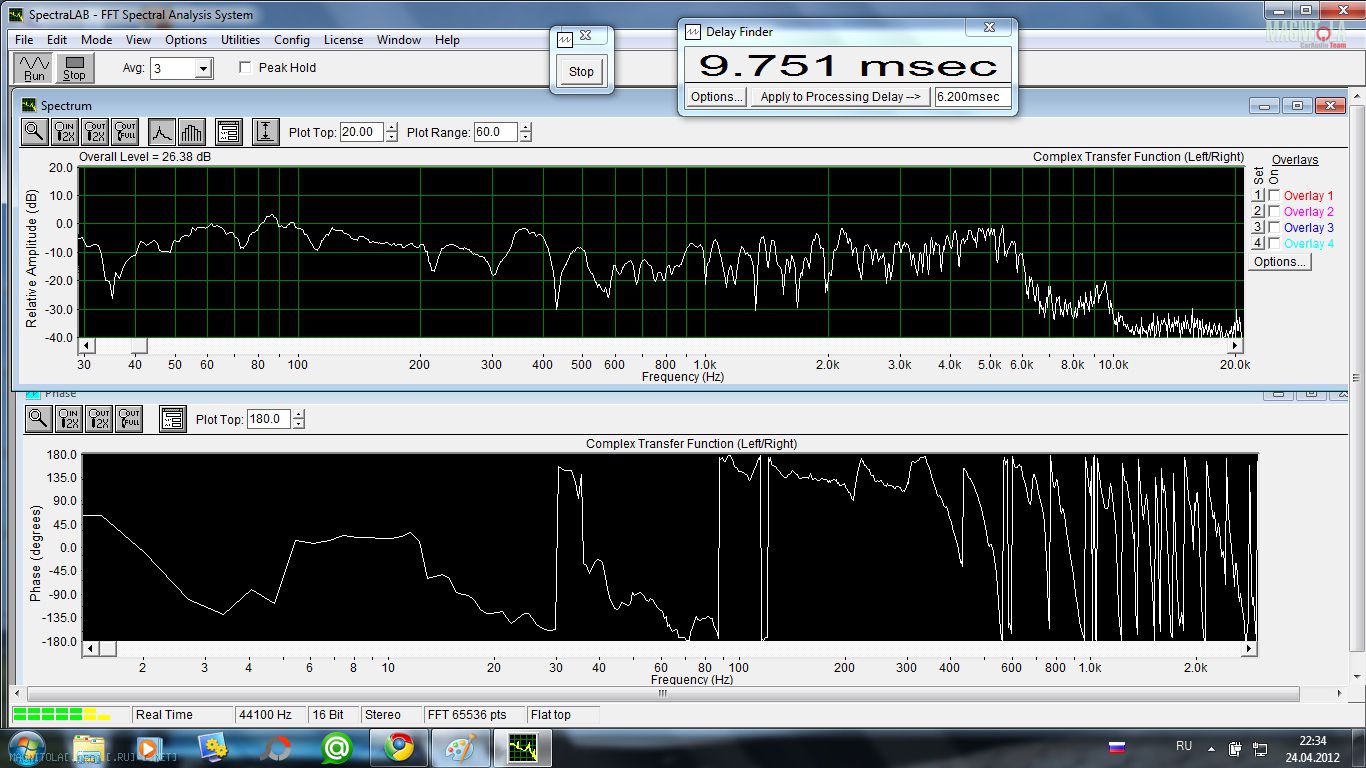1366x768 pixels.
Task: Open the Config menu
Action: click(292, 40)
